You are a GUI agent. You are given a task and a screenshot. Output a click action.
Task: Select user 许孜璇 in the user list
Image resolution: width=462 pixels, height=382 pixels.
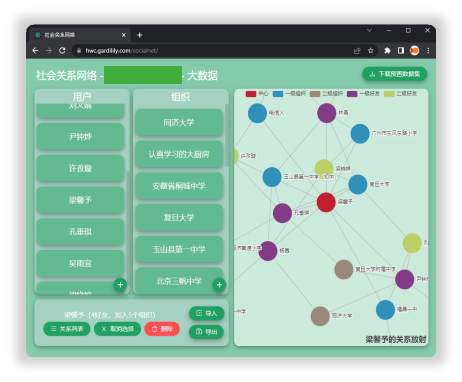coord(80,168)
